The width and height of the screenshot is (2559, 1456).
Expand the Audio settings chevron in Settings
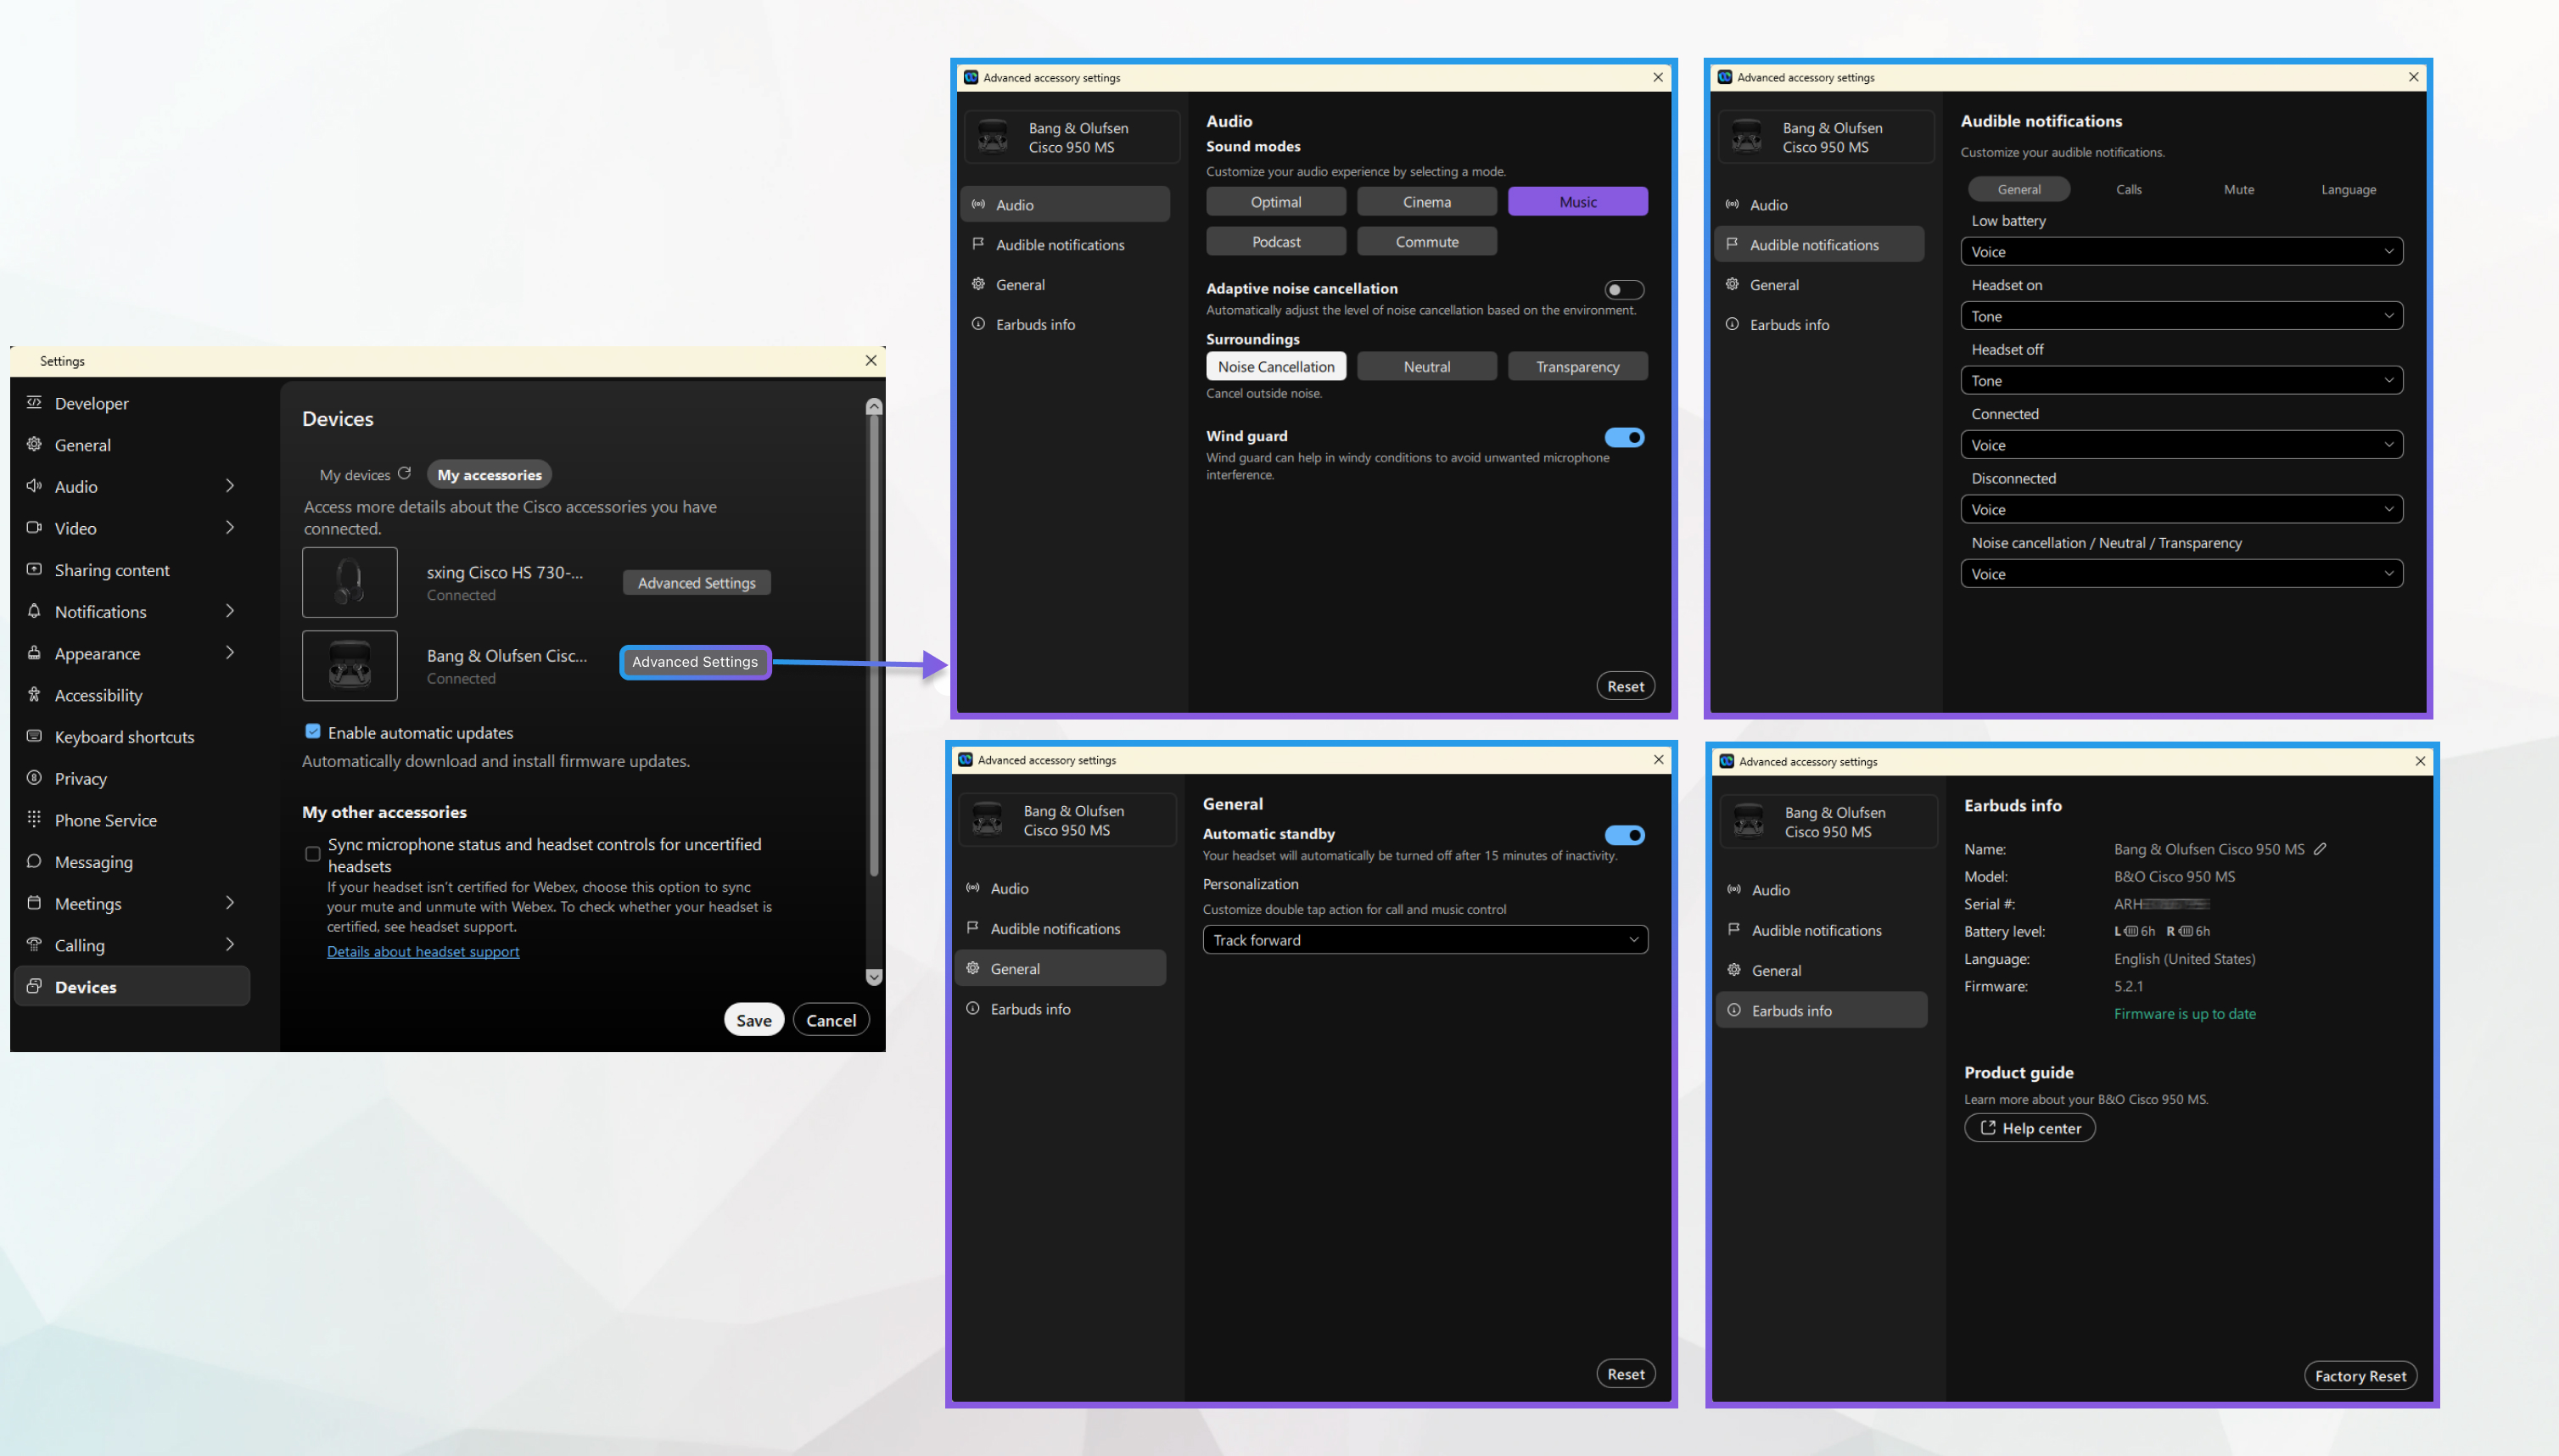[x=230, y=486]
